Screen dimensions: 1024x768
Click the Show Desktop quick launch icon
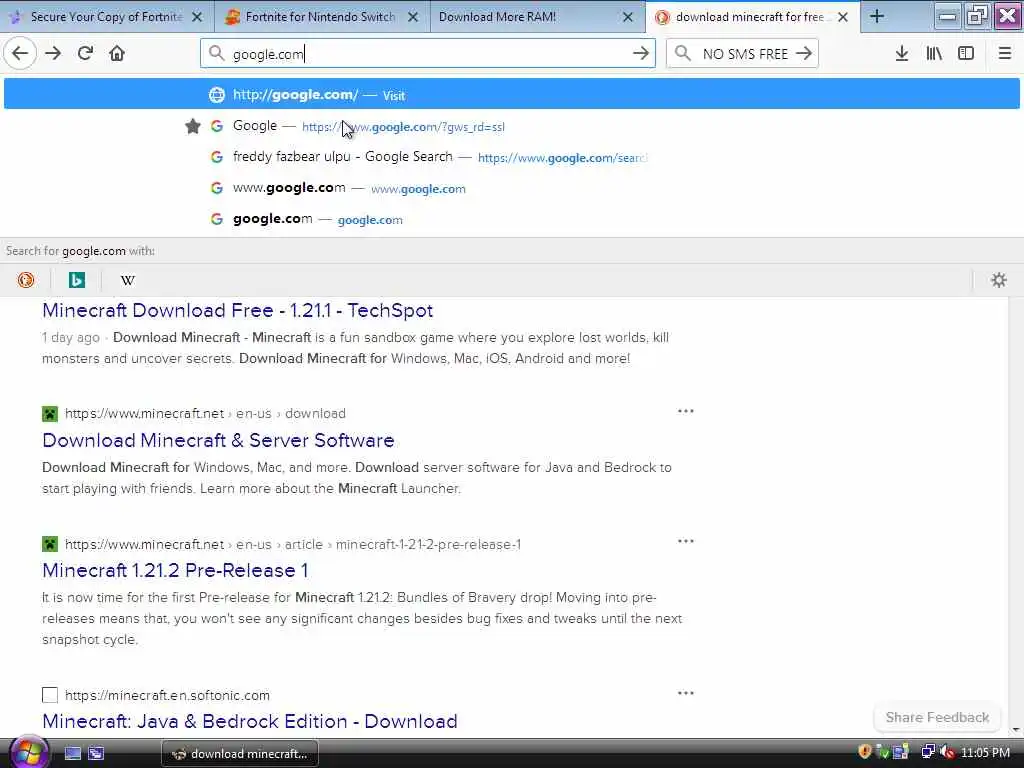72,754
